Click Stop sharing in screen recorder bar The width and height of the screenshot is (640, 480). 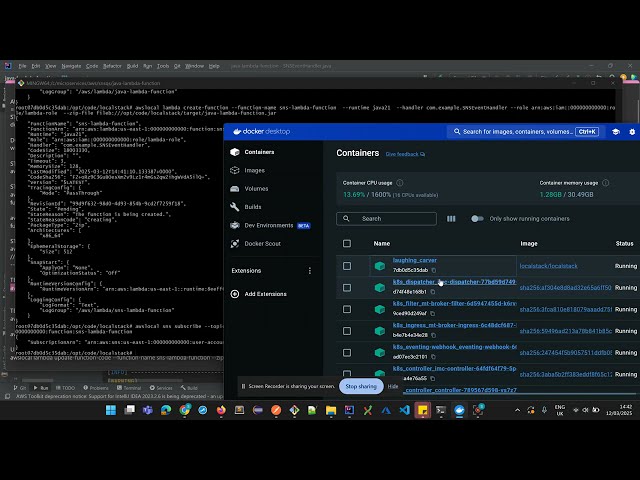[x=361, y=386]
